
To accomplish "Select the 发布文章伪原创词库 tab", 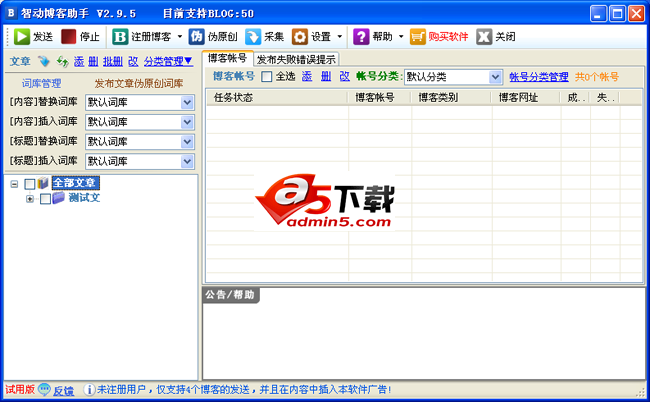I will 139,83.
